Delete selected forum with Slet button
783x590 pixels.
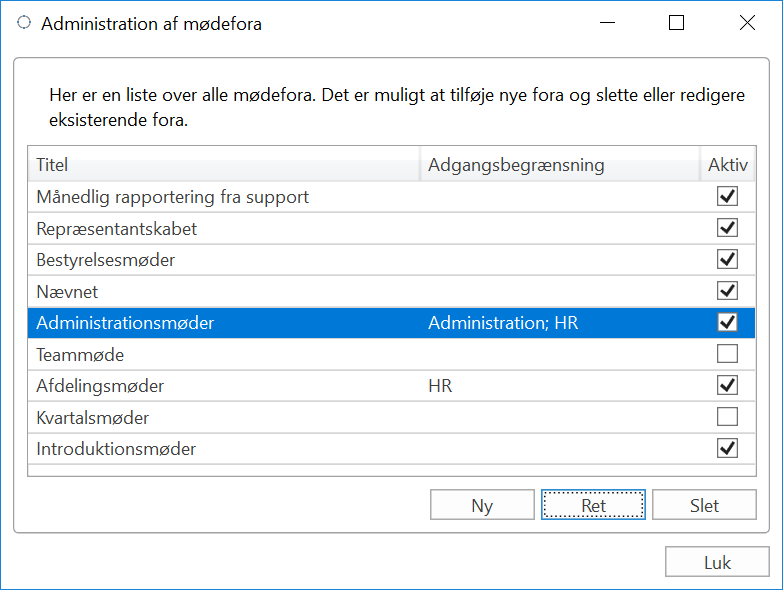704,506
